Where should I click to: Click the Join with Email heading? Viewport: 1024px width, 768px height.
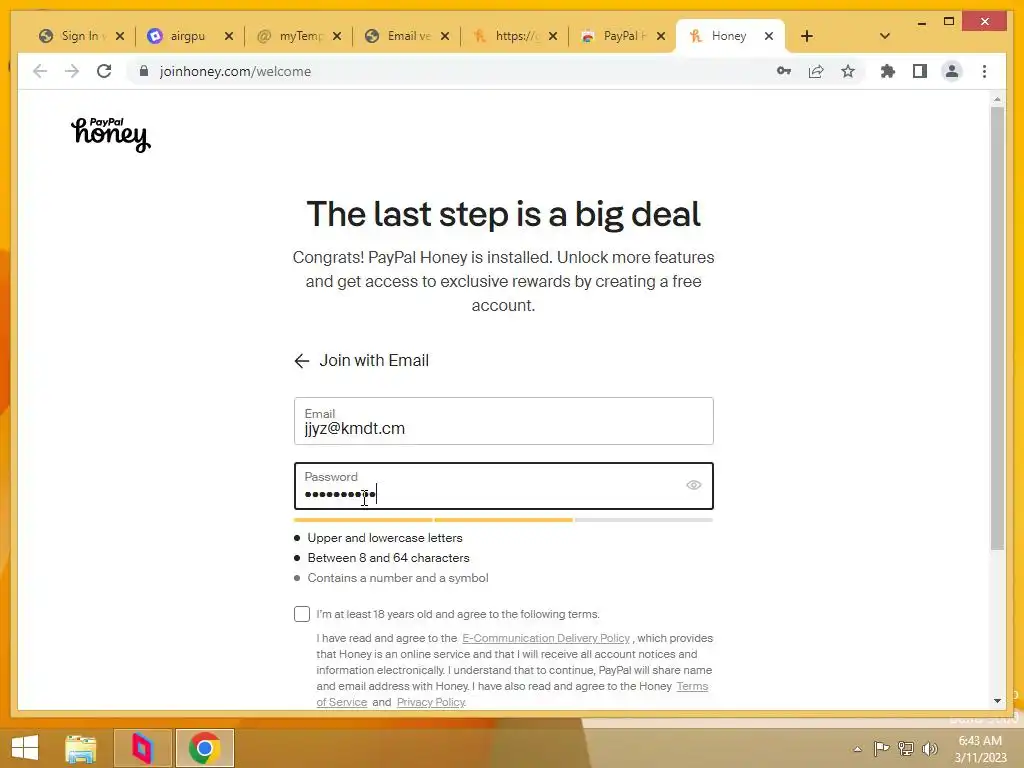[x=374, y=360]
